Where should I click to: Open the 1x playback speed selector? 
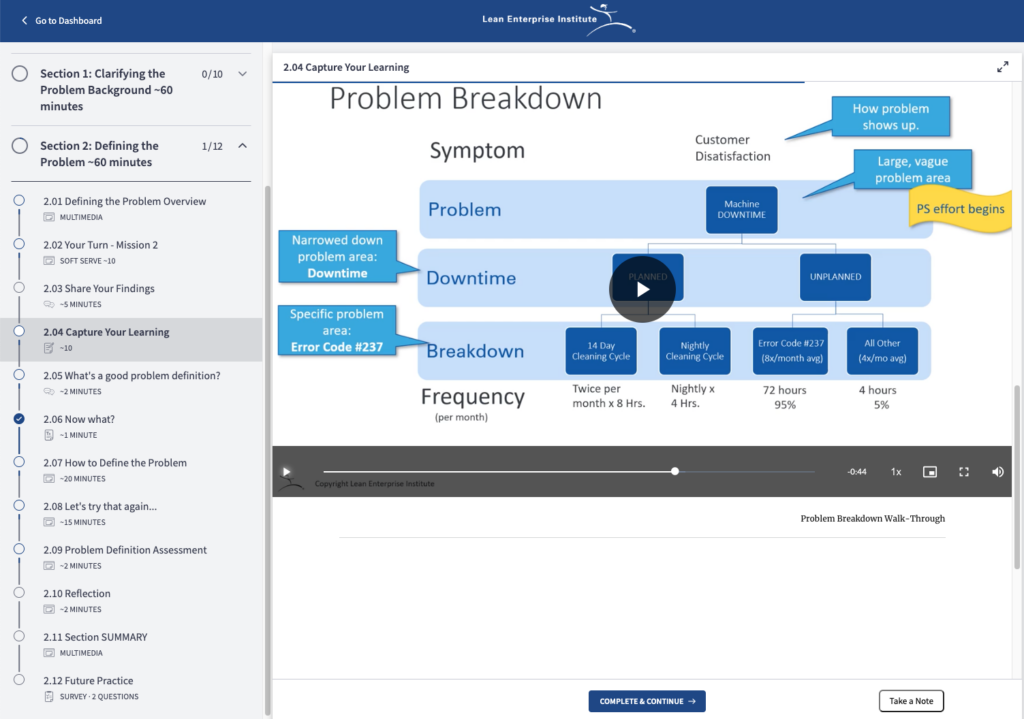(x=896, y=472)
